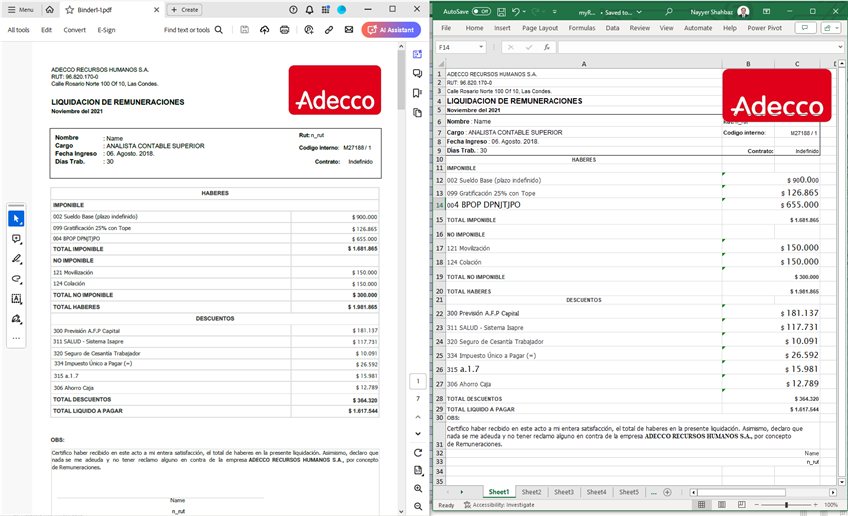The height and width of the screenshot is (516, 848).
Task: Click the email envelope icon in Acrobat
Action: click(x=349, y=30)
